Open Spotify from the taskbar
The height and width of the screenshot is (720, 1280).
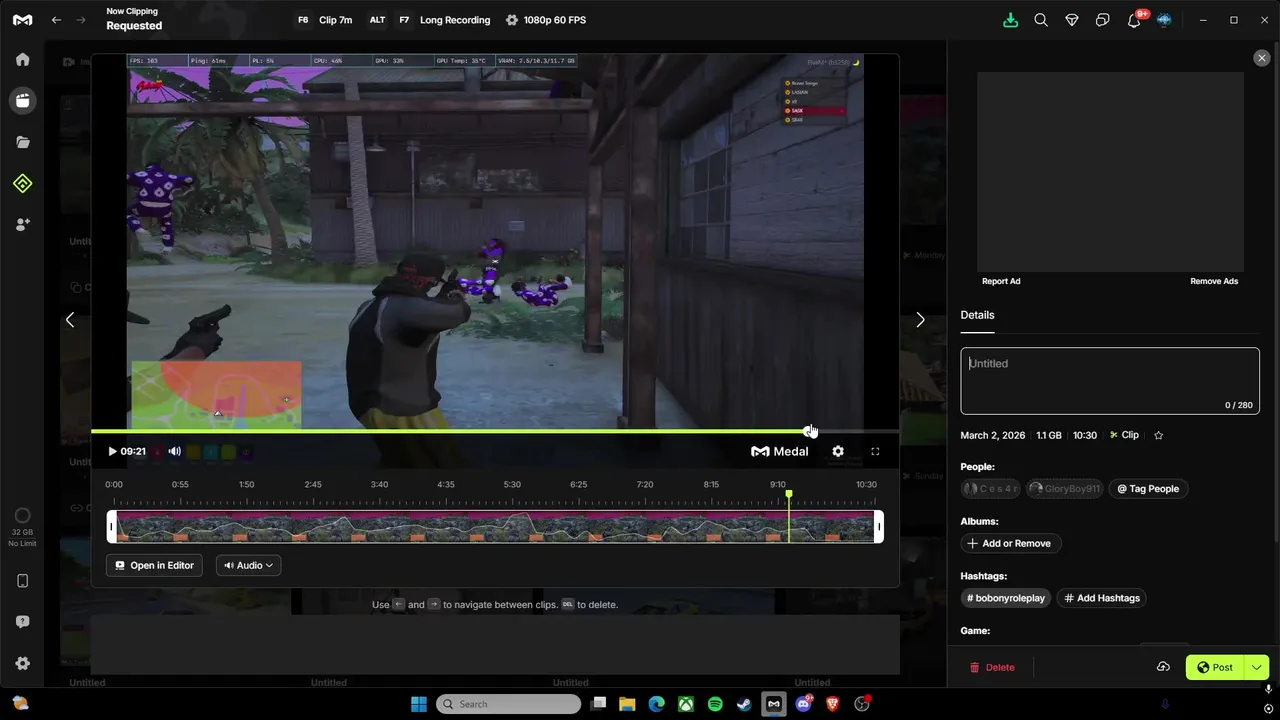(715, 704)
